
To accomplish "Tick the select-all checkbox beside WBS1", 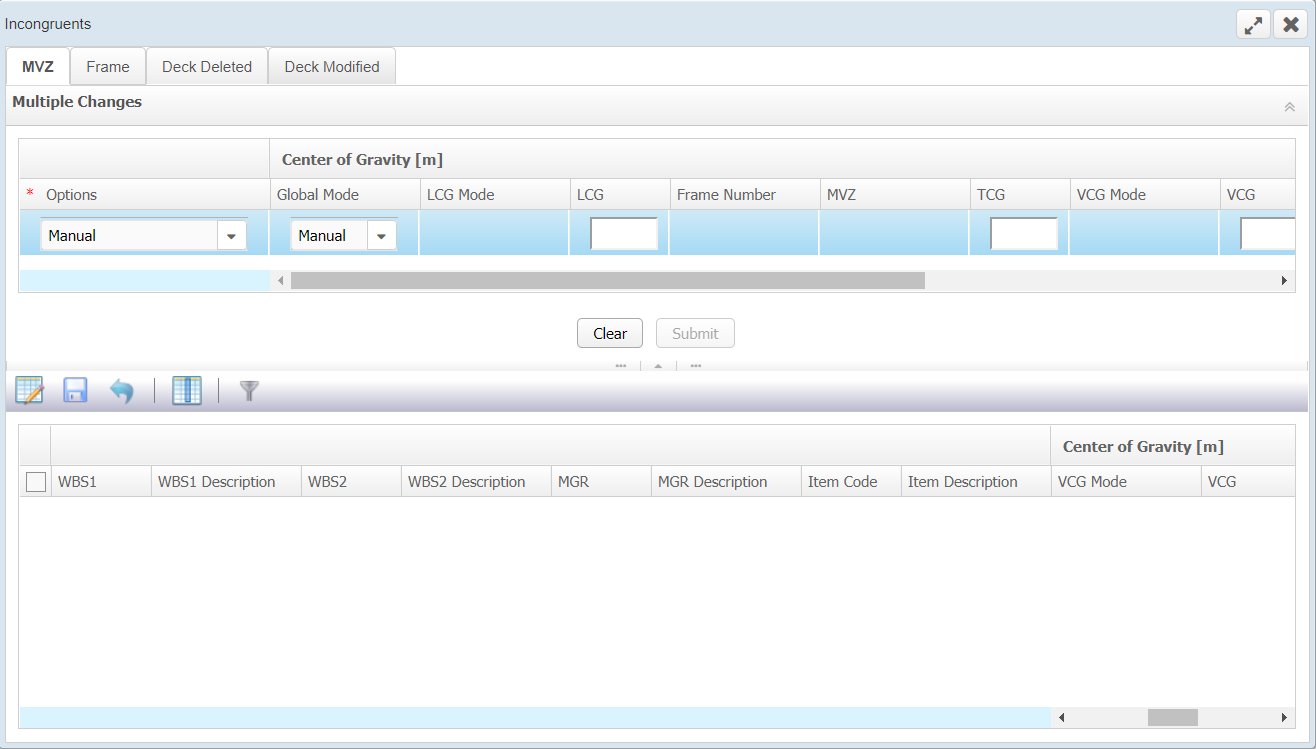I will tap(36, 482).
